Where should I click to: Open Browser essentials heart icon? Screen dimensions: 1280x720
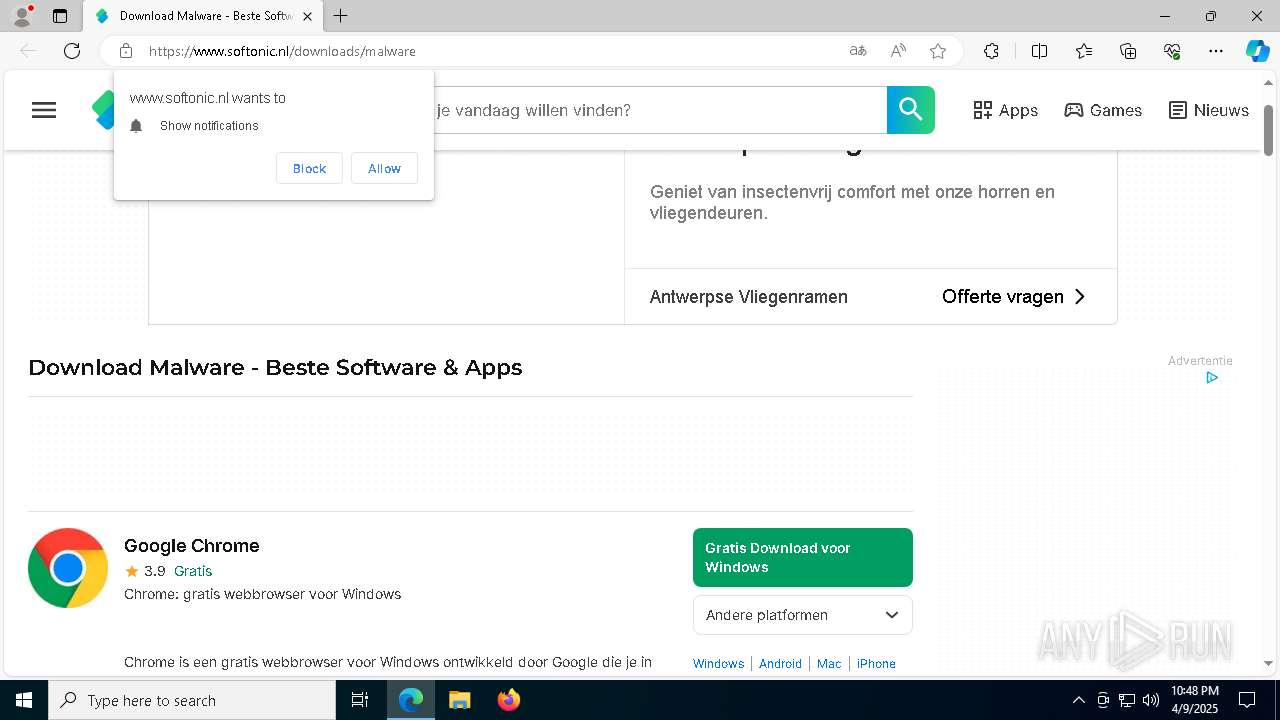(1172, 51)
